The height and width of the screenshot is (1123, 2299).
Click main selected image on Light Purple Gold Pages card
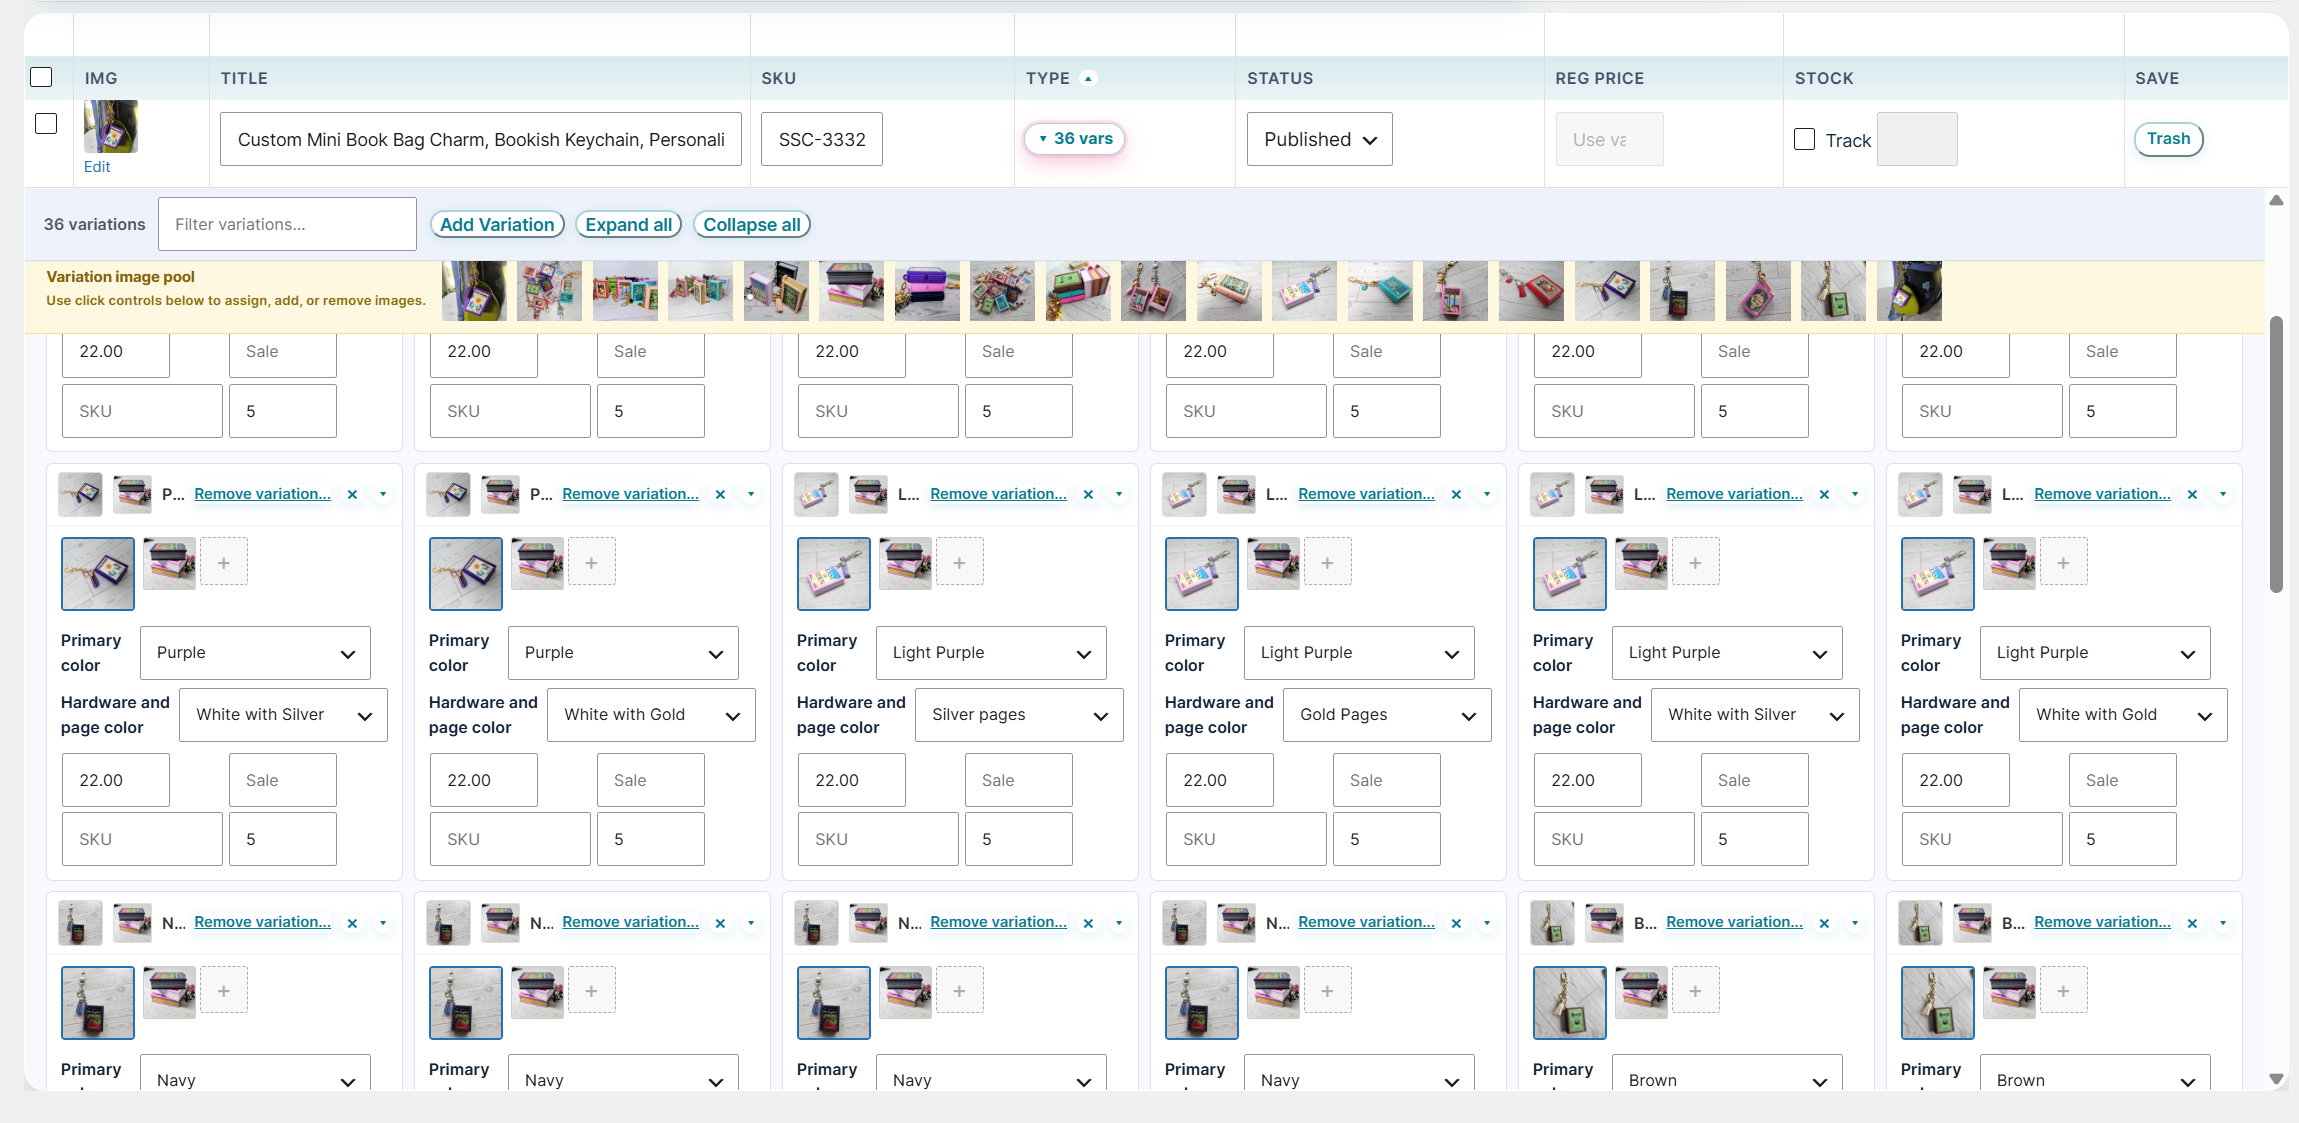pos(1202,574)
